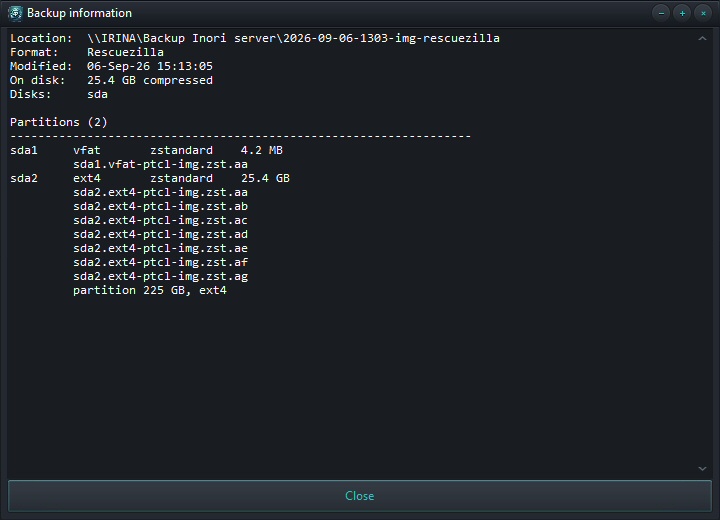Screen dimensions: 720x520
Task: Click the sda2.ext4-ptcl-img.zst.ab file line
Action: [160, 206]
